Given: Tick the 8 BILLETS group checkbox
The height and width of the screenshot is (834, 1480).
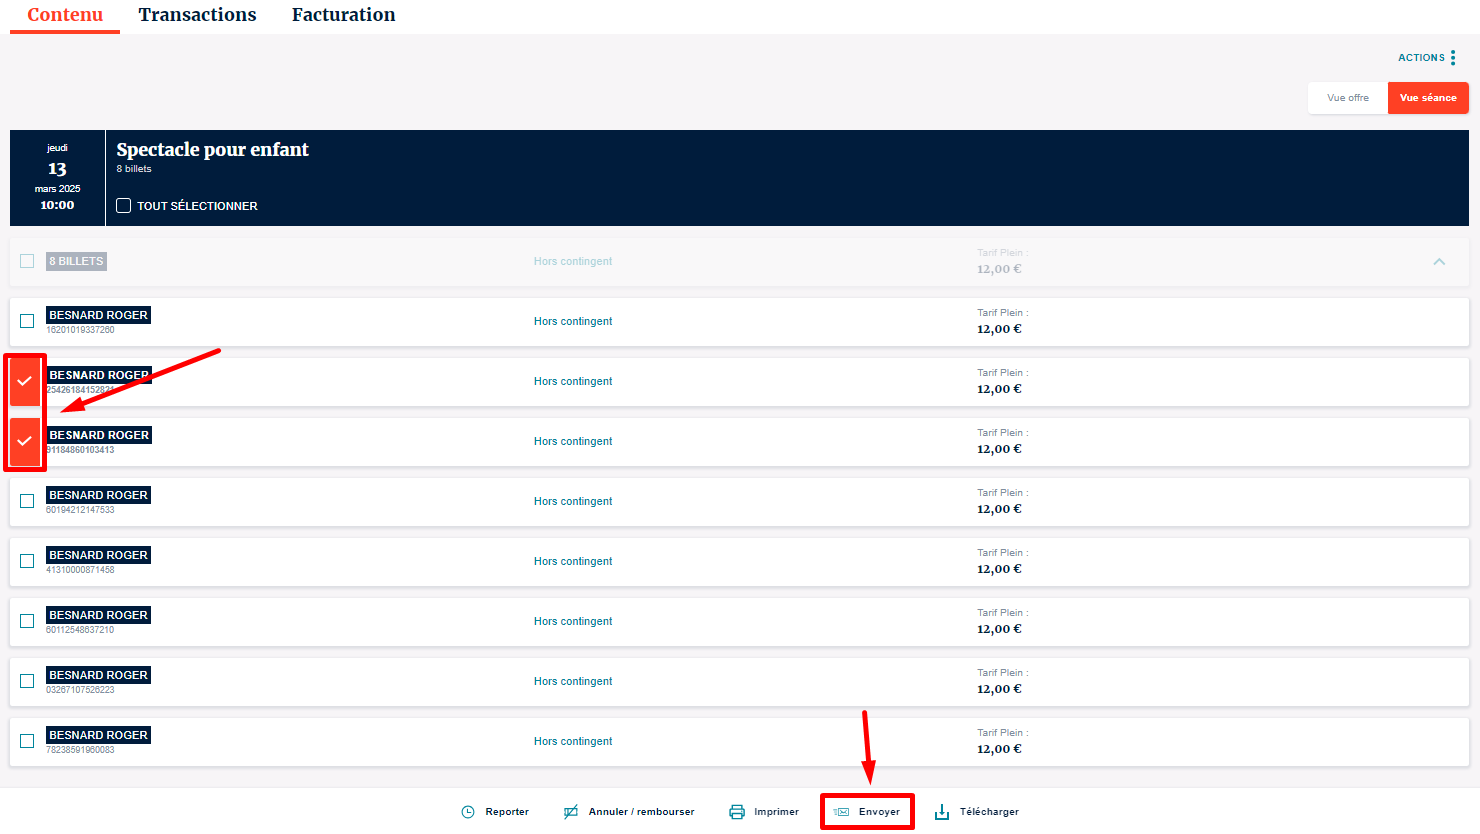Looking at the screenshot, I should click(x=27, y=261).
